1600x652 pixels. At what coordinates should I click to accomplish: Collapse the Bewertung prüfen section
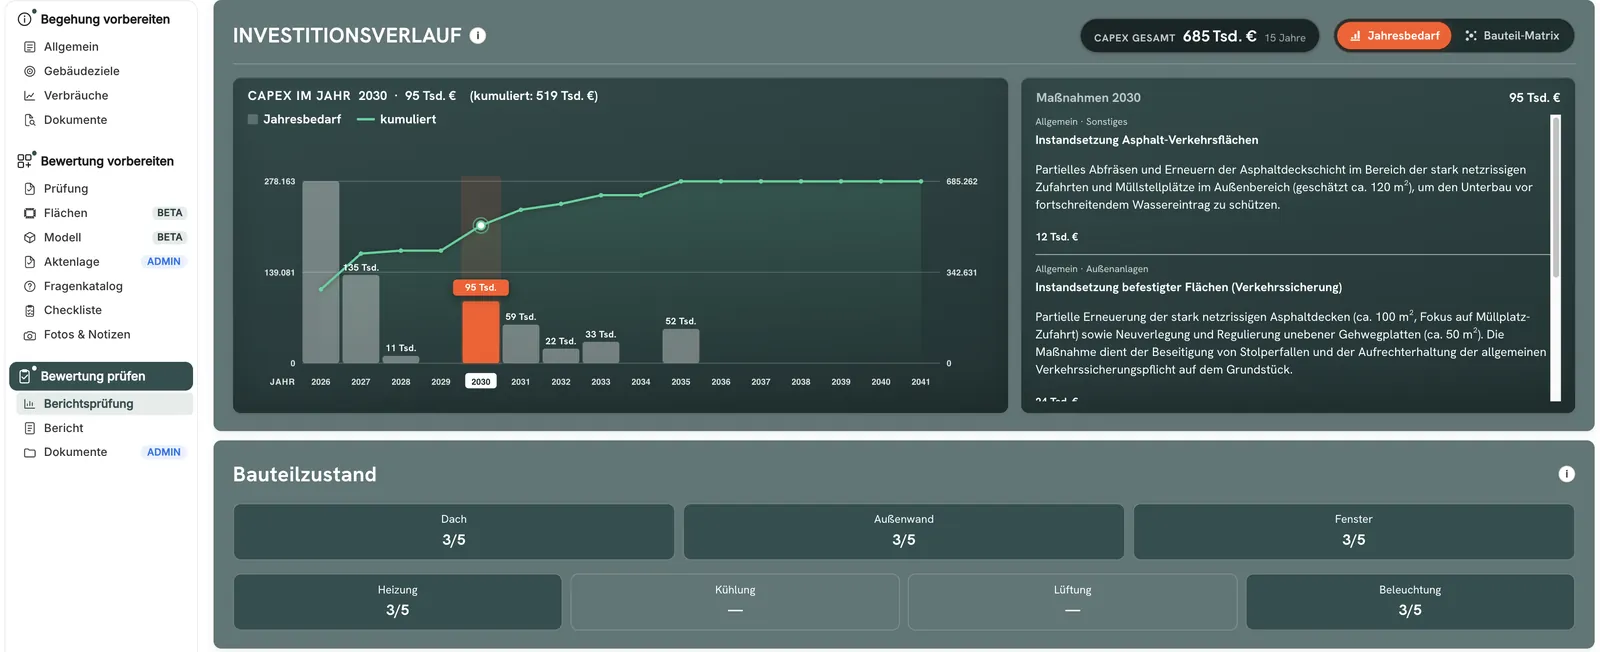pos(101,376)
